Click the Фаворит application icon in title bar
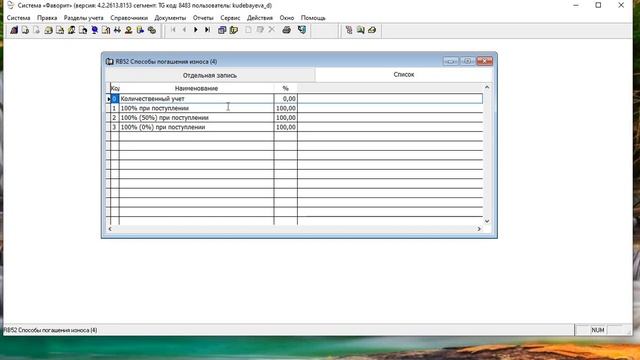 [11, 5]
